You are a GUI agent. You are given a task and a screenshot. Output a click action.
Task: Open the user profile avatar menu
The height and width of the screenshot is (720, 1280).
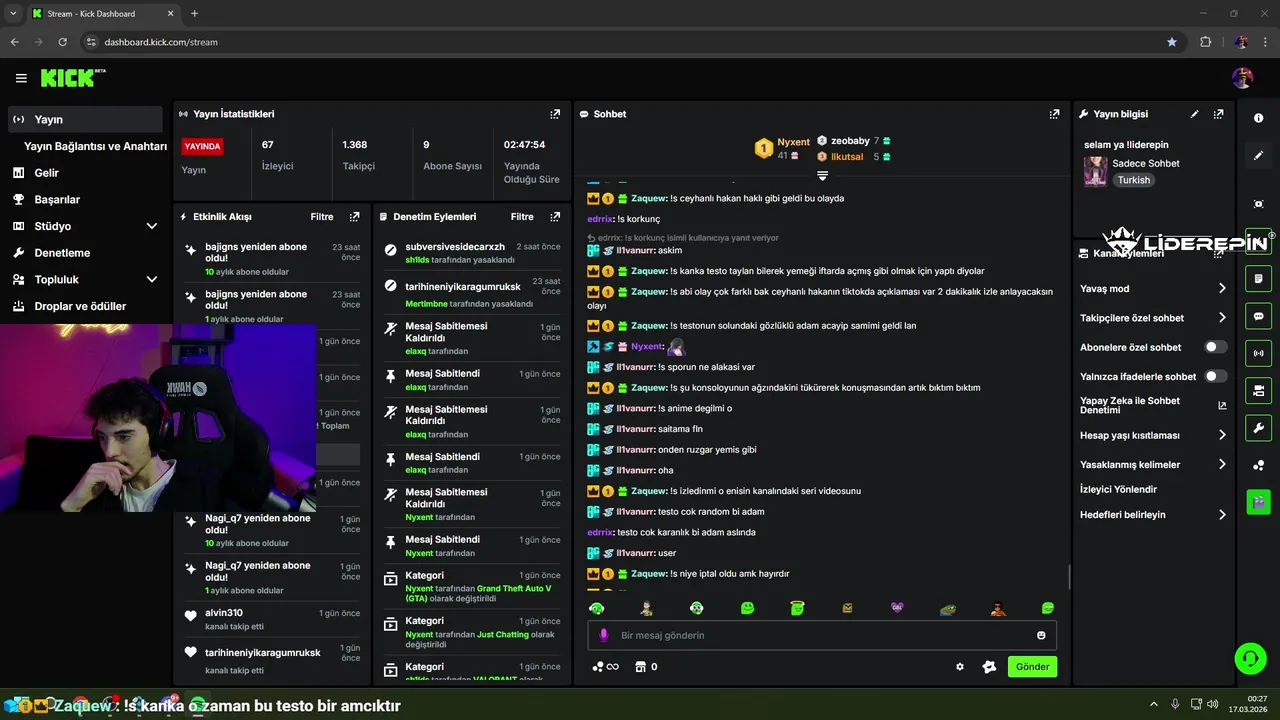(x=1242, y=78)
